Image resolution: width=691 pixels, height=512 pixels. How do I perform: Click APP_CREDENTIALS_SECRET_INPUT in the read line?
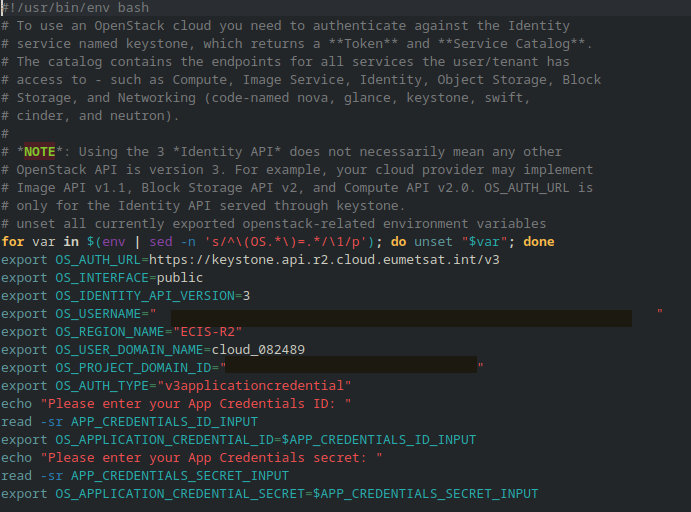(x=180, y=476)
